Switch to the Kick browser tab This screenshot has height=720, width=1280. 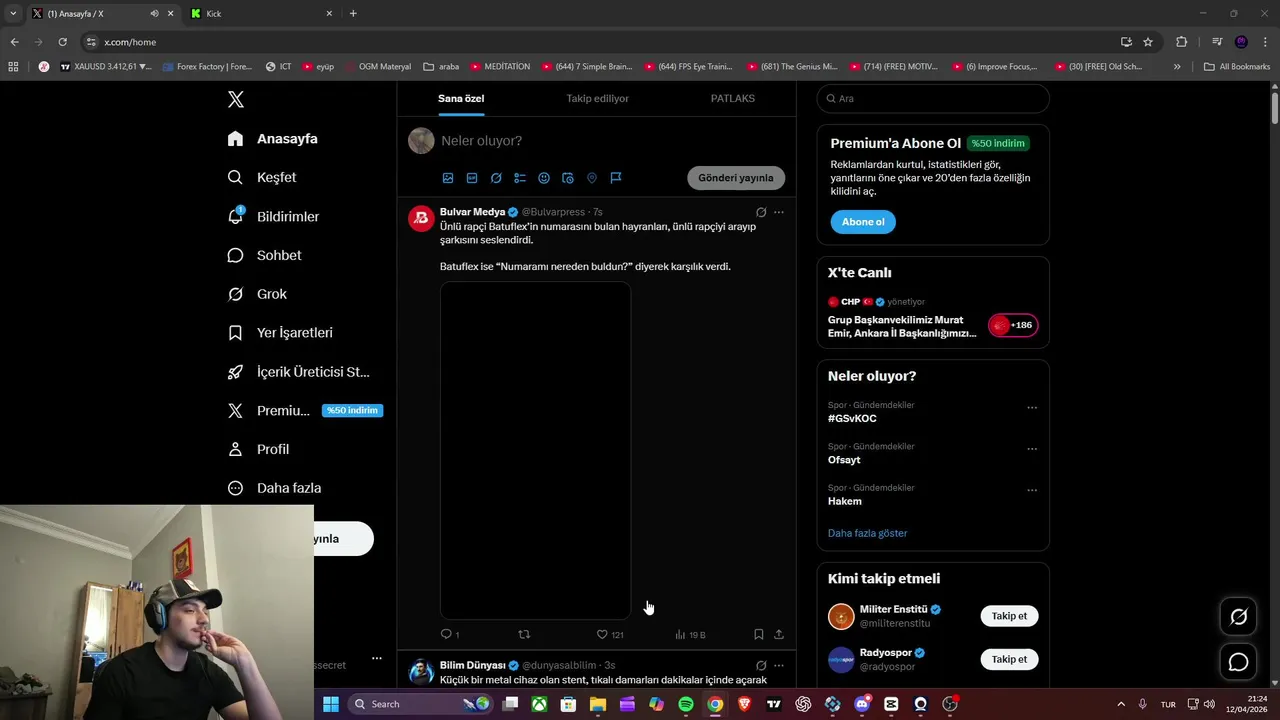[x=262, y=13]
